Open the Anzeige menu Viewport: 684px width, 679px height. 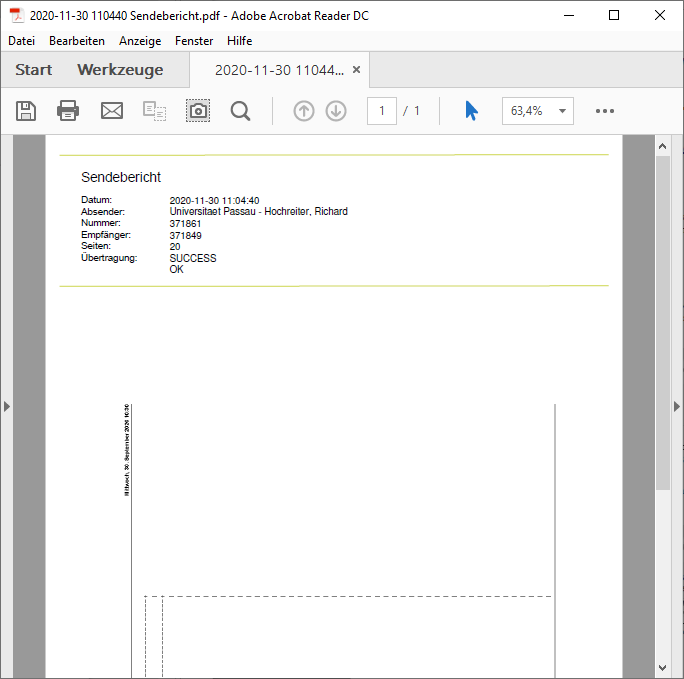point(140,41)
